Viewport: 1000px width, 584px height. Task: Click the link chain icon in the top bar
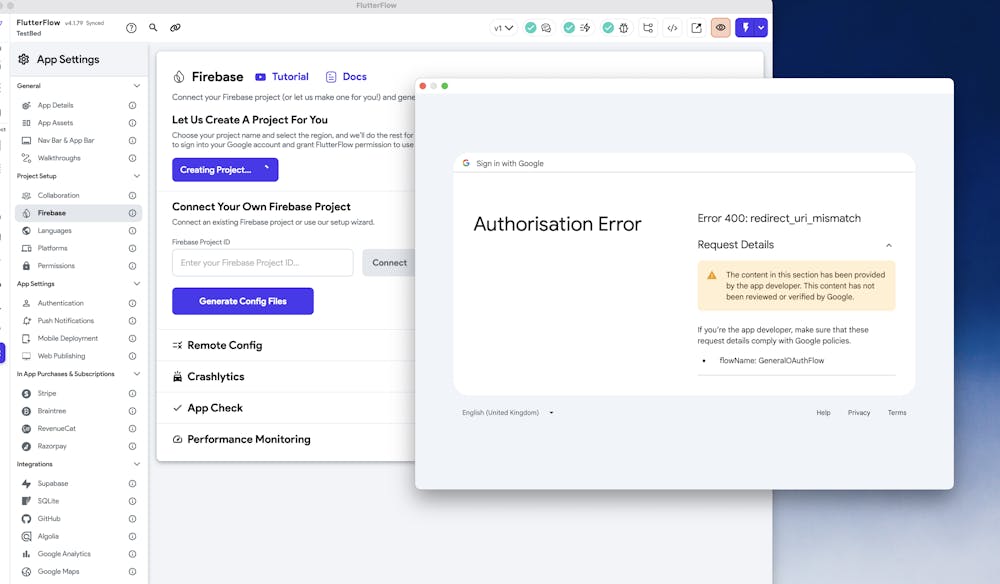tap(175, 27)
